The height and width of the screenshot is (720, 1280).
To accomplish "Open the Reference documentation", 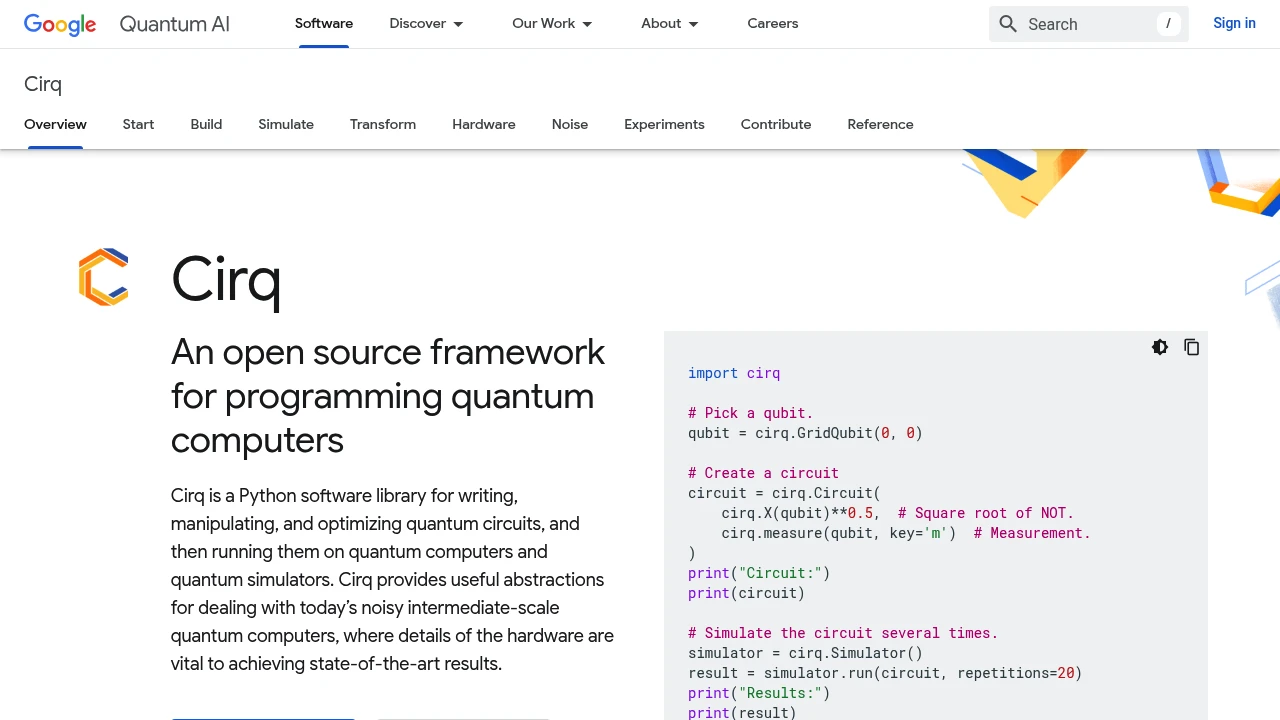I will pyautogui.click(x=880, y=124).
